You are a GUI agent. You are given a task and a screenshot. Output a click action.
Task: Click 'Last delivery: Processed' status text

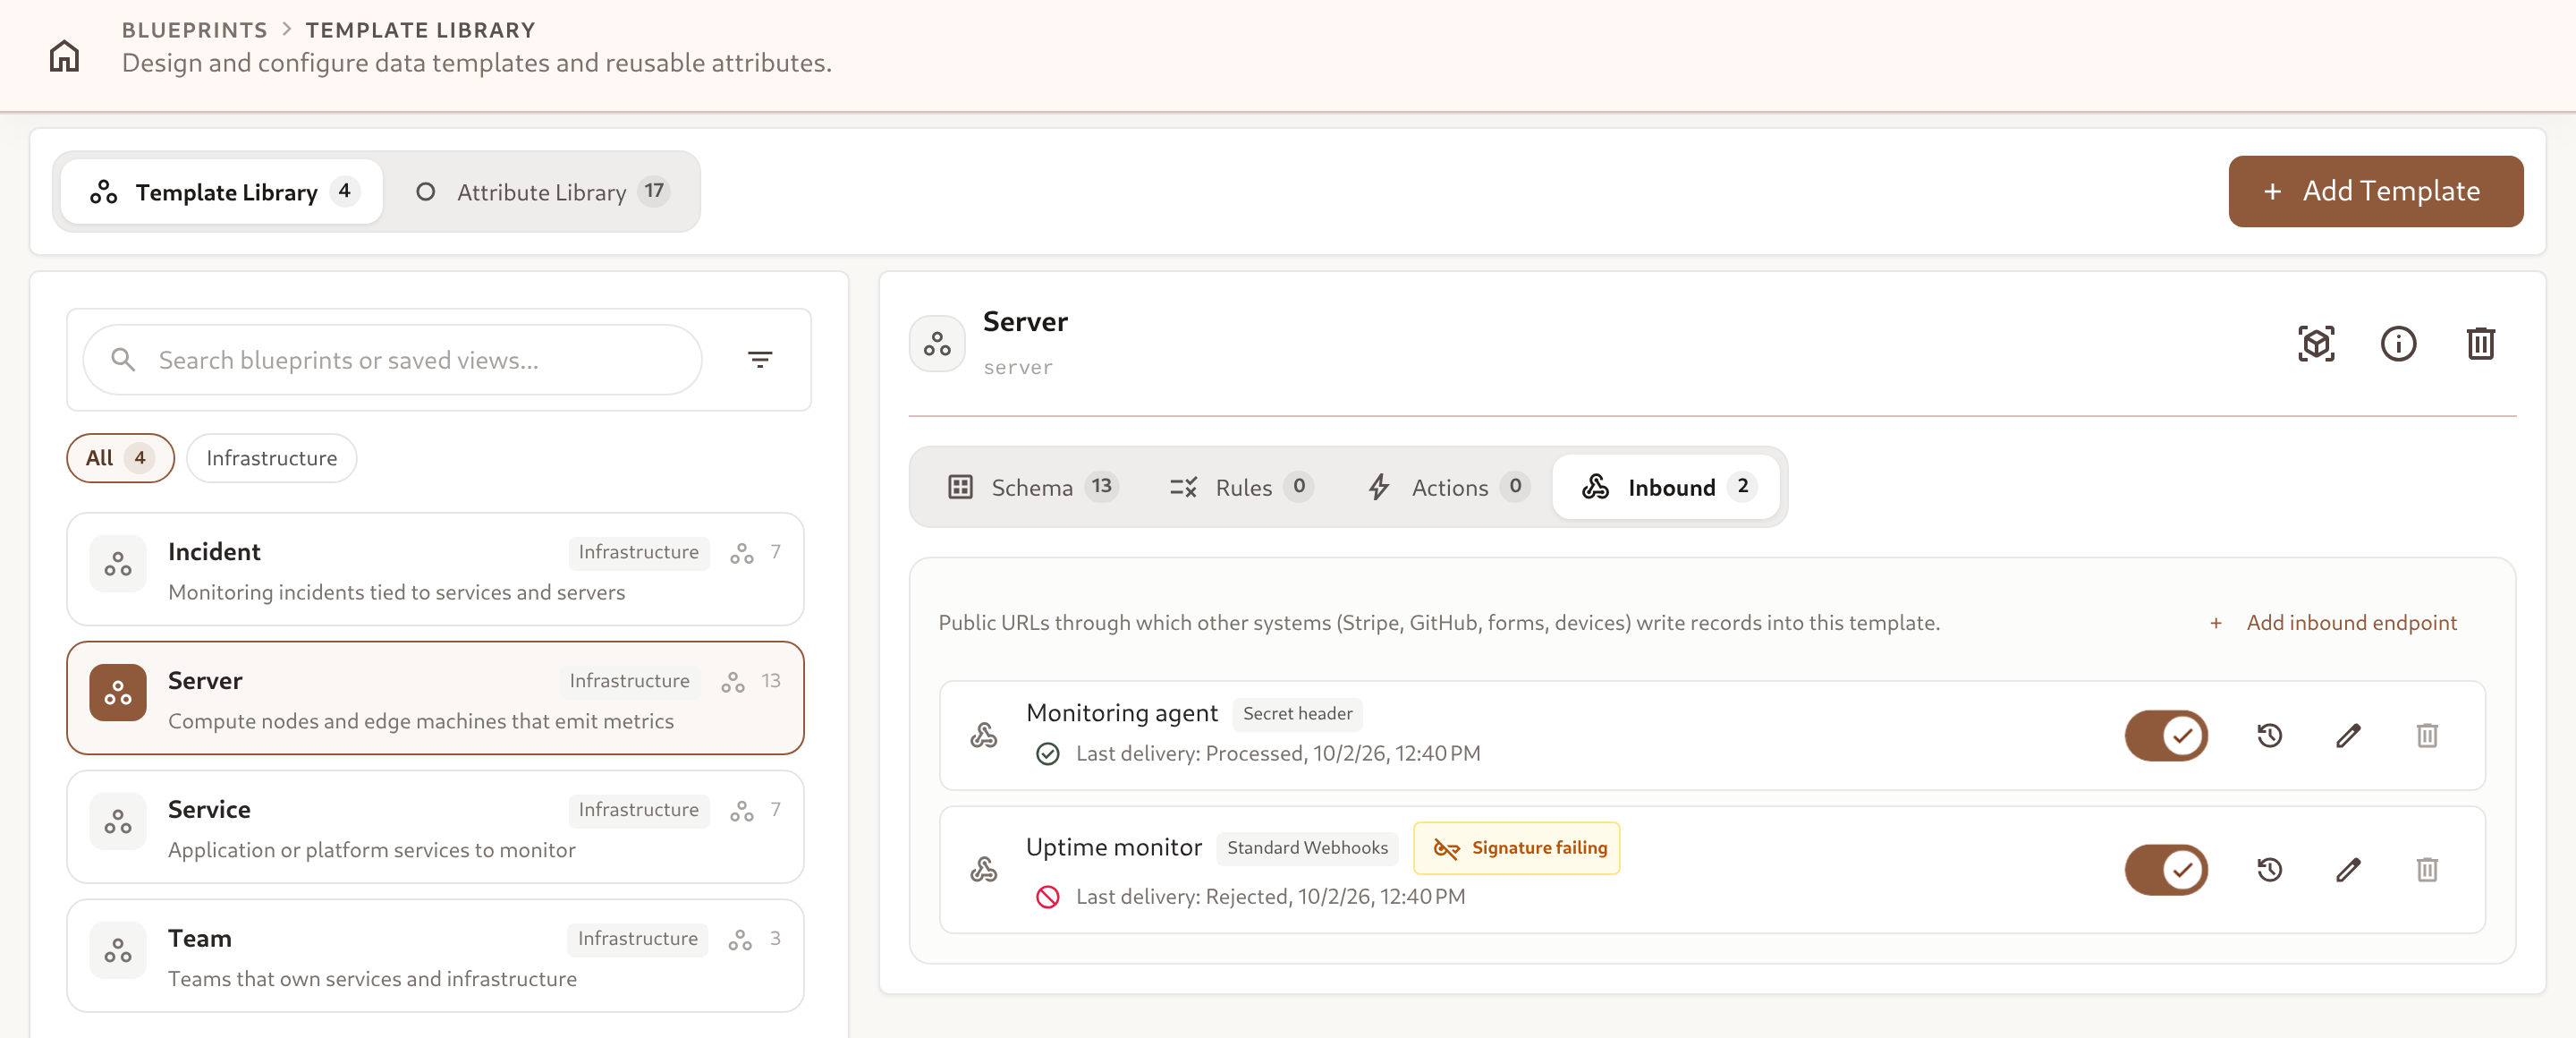click(x=1277, y=753)
